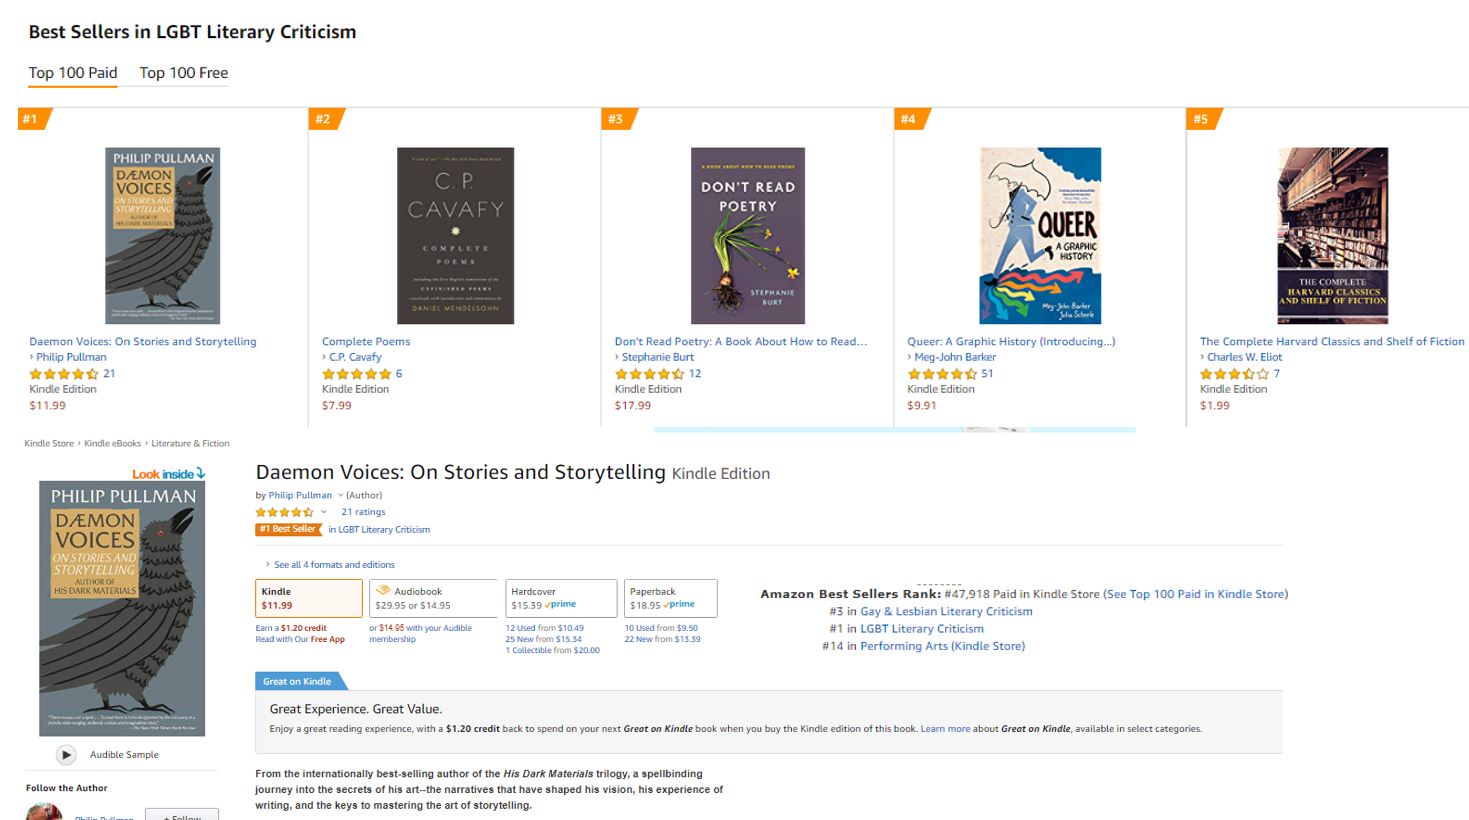Expand See all 4 formats and editions
The image size is (1469, 820).
[333, 565]
